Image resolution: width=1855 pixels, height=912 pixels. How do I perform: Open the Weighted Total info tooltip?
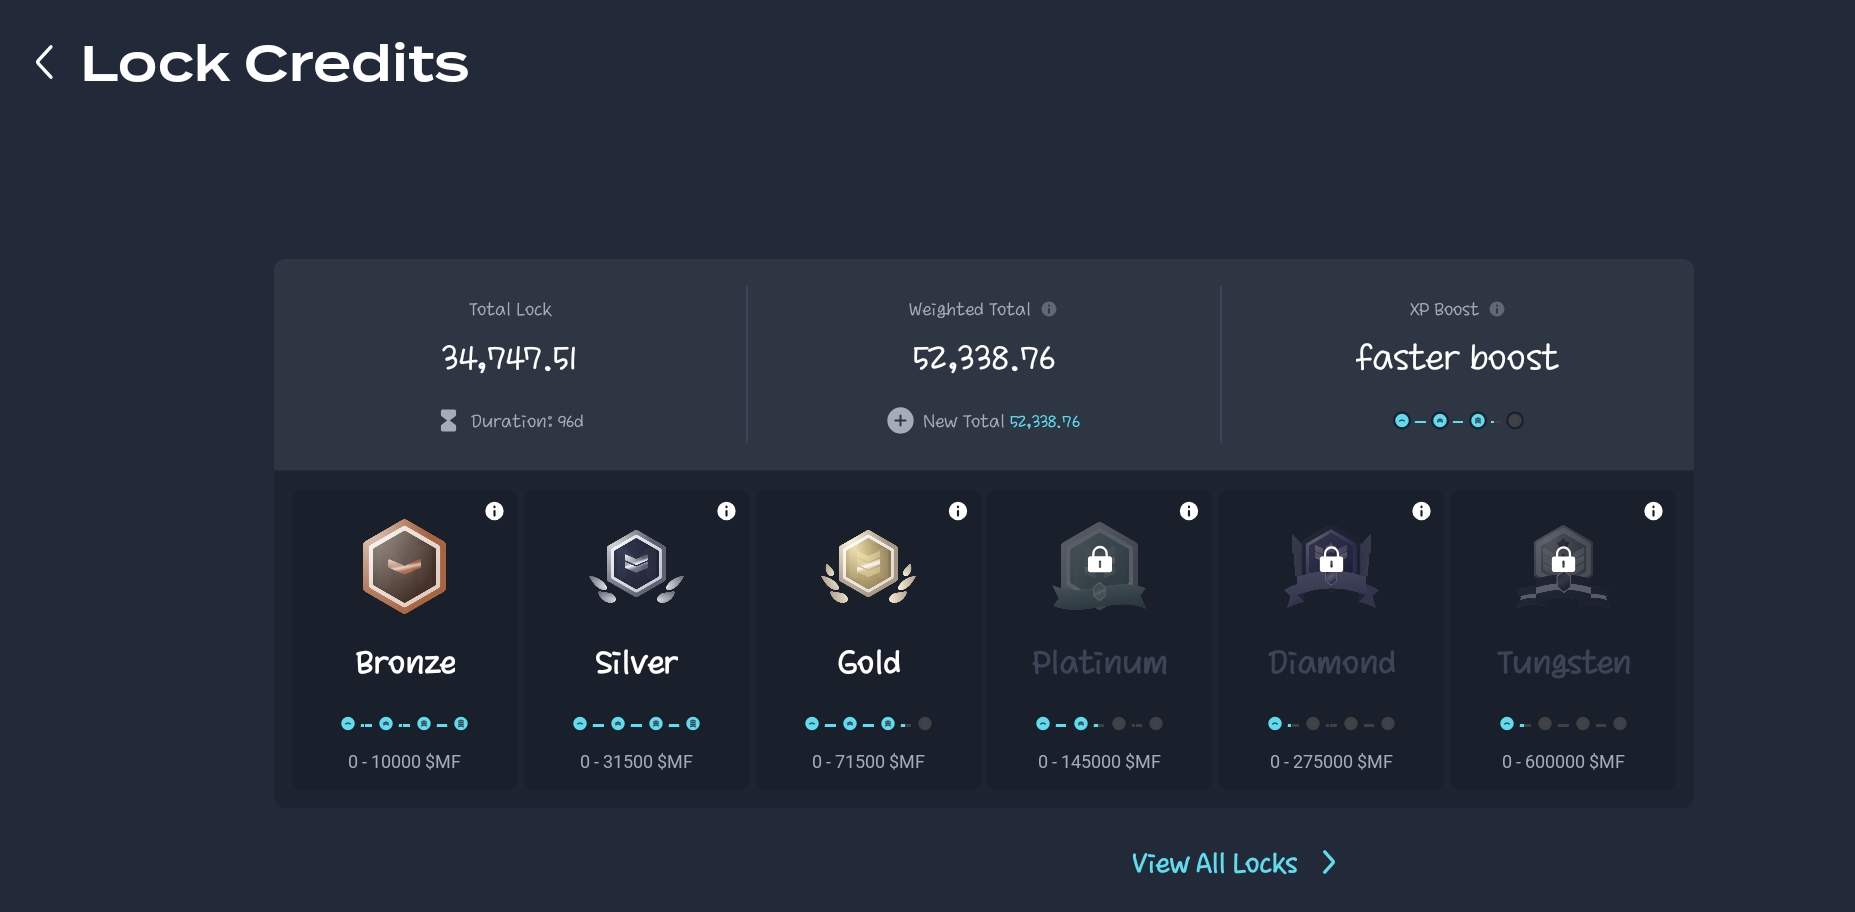1049,309
